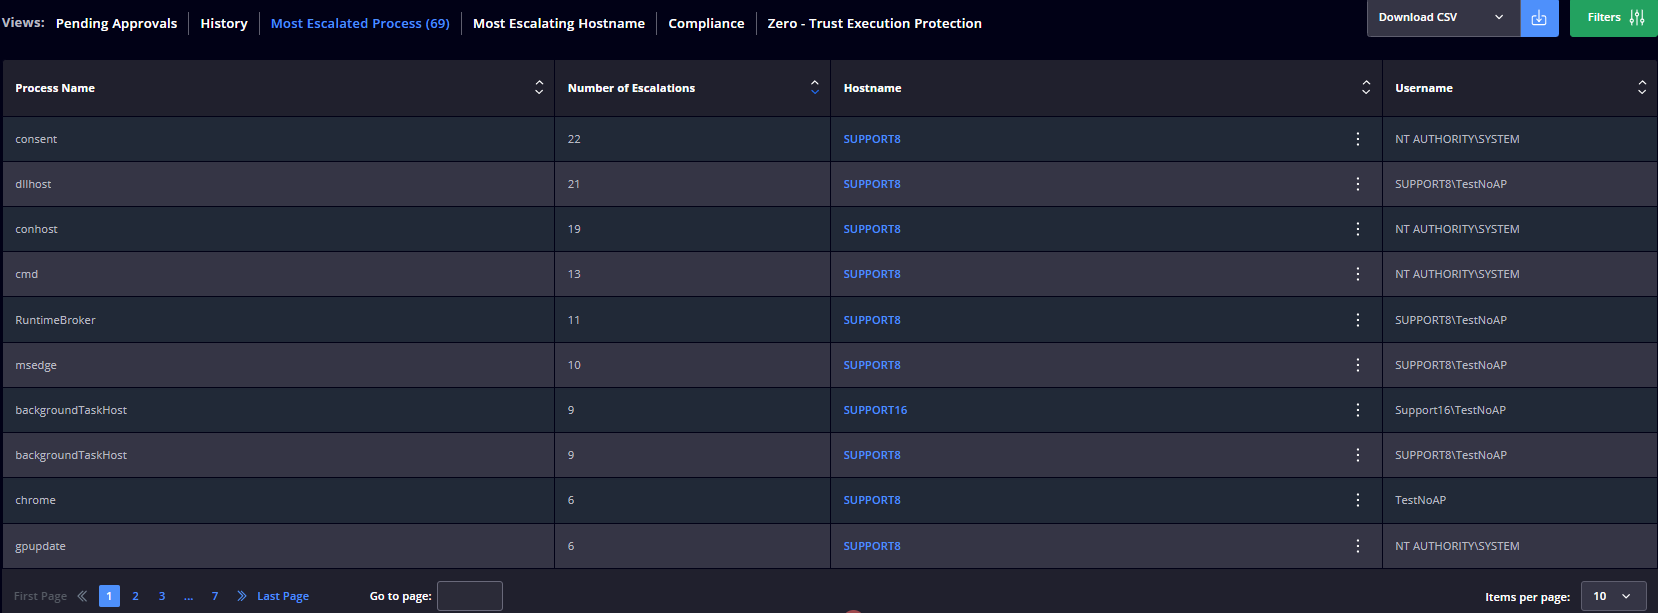Sort by Process Name column arrows
This screenshot has height=613, width=1658.
click(x=539, y=88)
